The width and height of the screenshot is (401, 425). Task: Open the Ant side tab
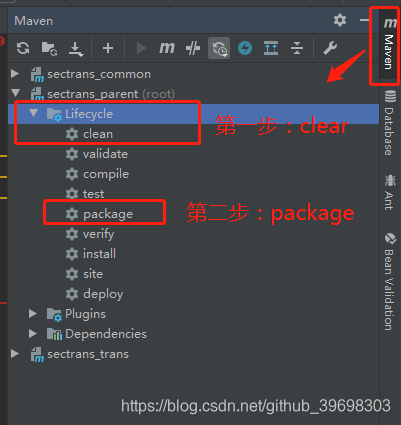tap(389, 193)
